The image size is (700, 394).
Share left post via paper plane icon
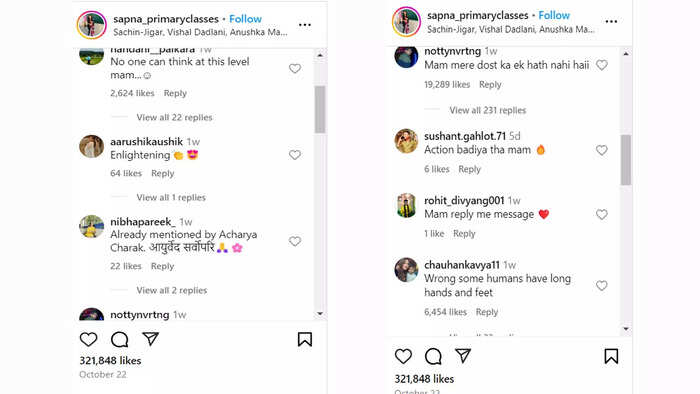pos(150,339)
